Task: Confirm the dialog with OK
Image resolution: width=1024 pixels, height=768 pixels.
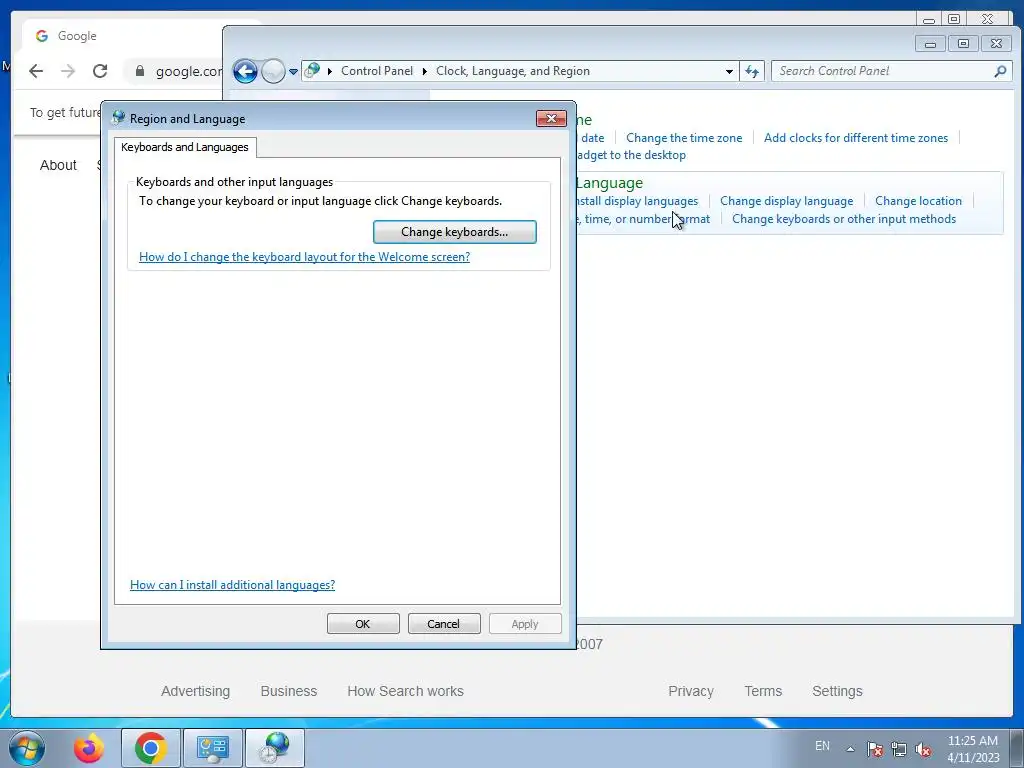Action: (x=362, y=624)
